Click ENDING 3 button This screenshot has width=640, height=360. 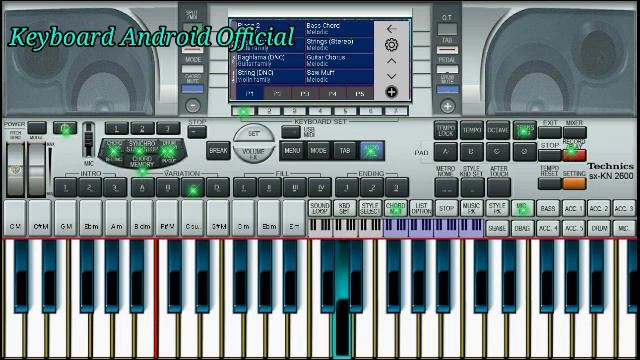click(396, 188)
